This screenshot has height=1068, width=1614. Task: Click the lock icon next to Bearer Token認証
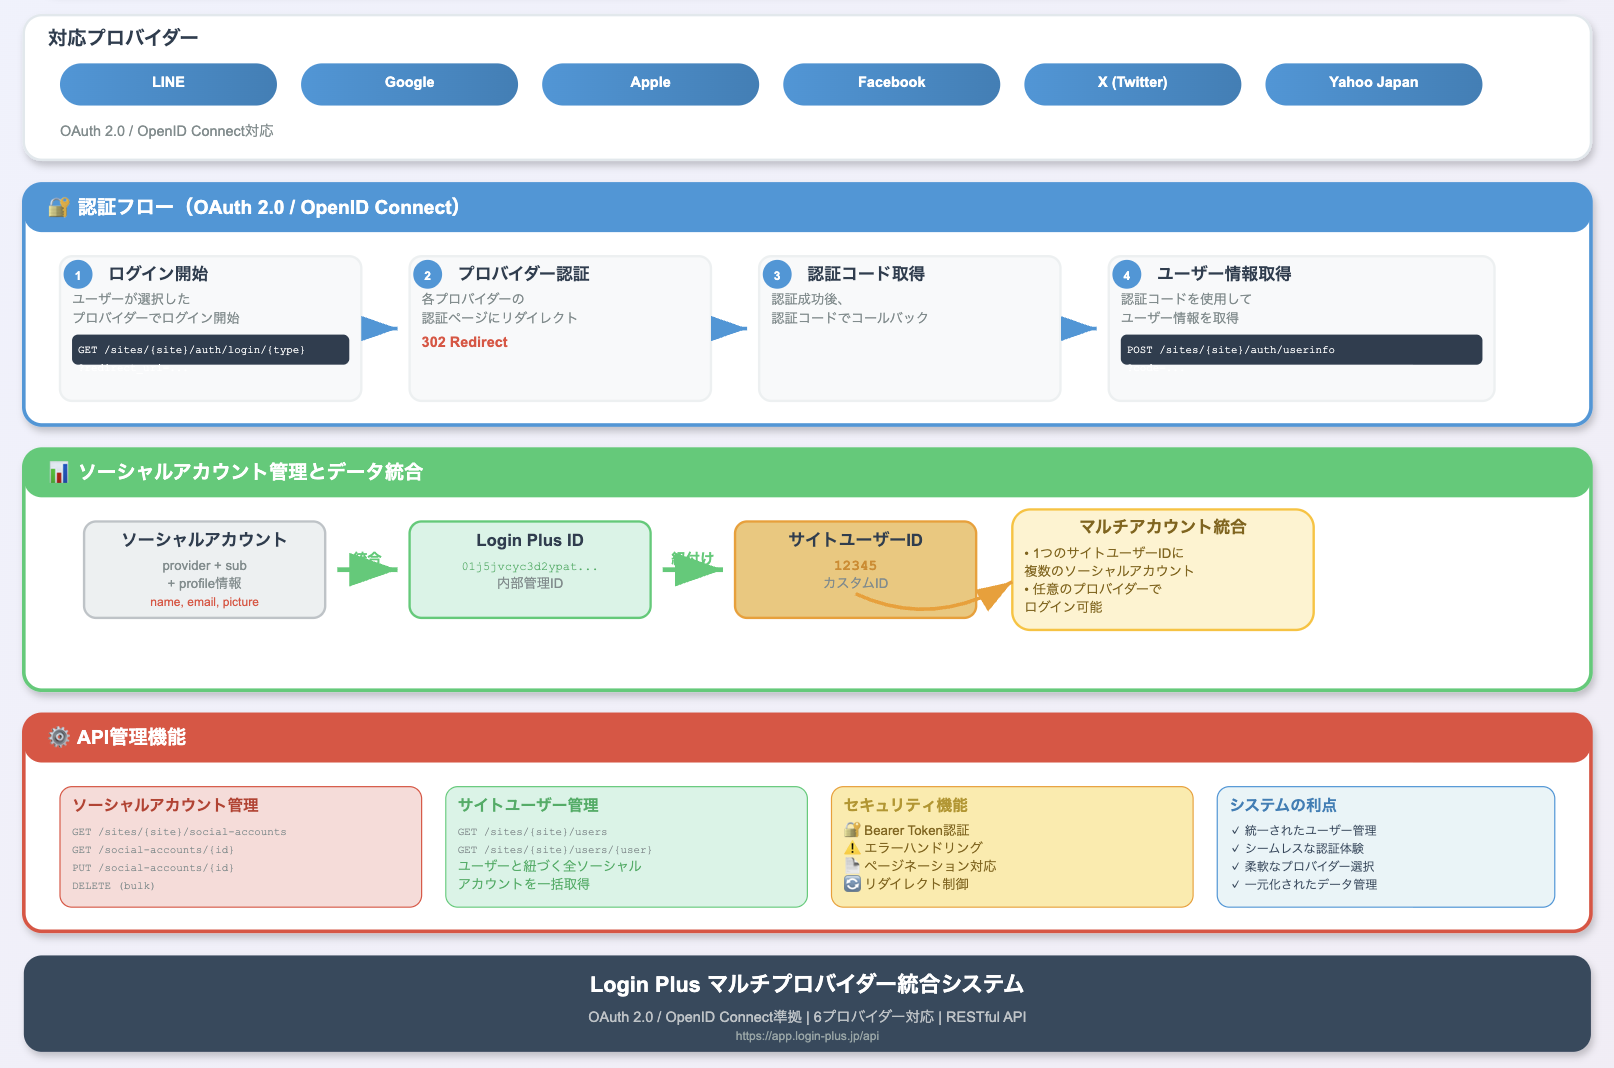click(852, 830)
